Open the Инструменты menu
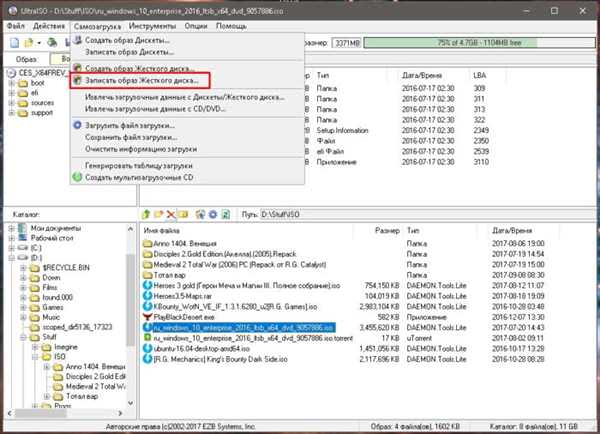The image size is (600, 434). point(152,26)
